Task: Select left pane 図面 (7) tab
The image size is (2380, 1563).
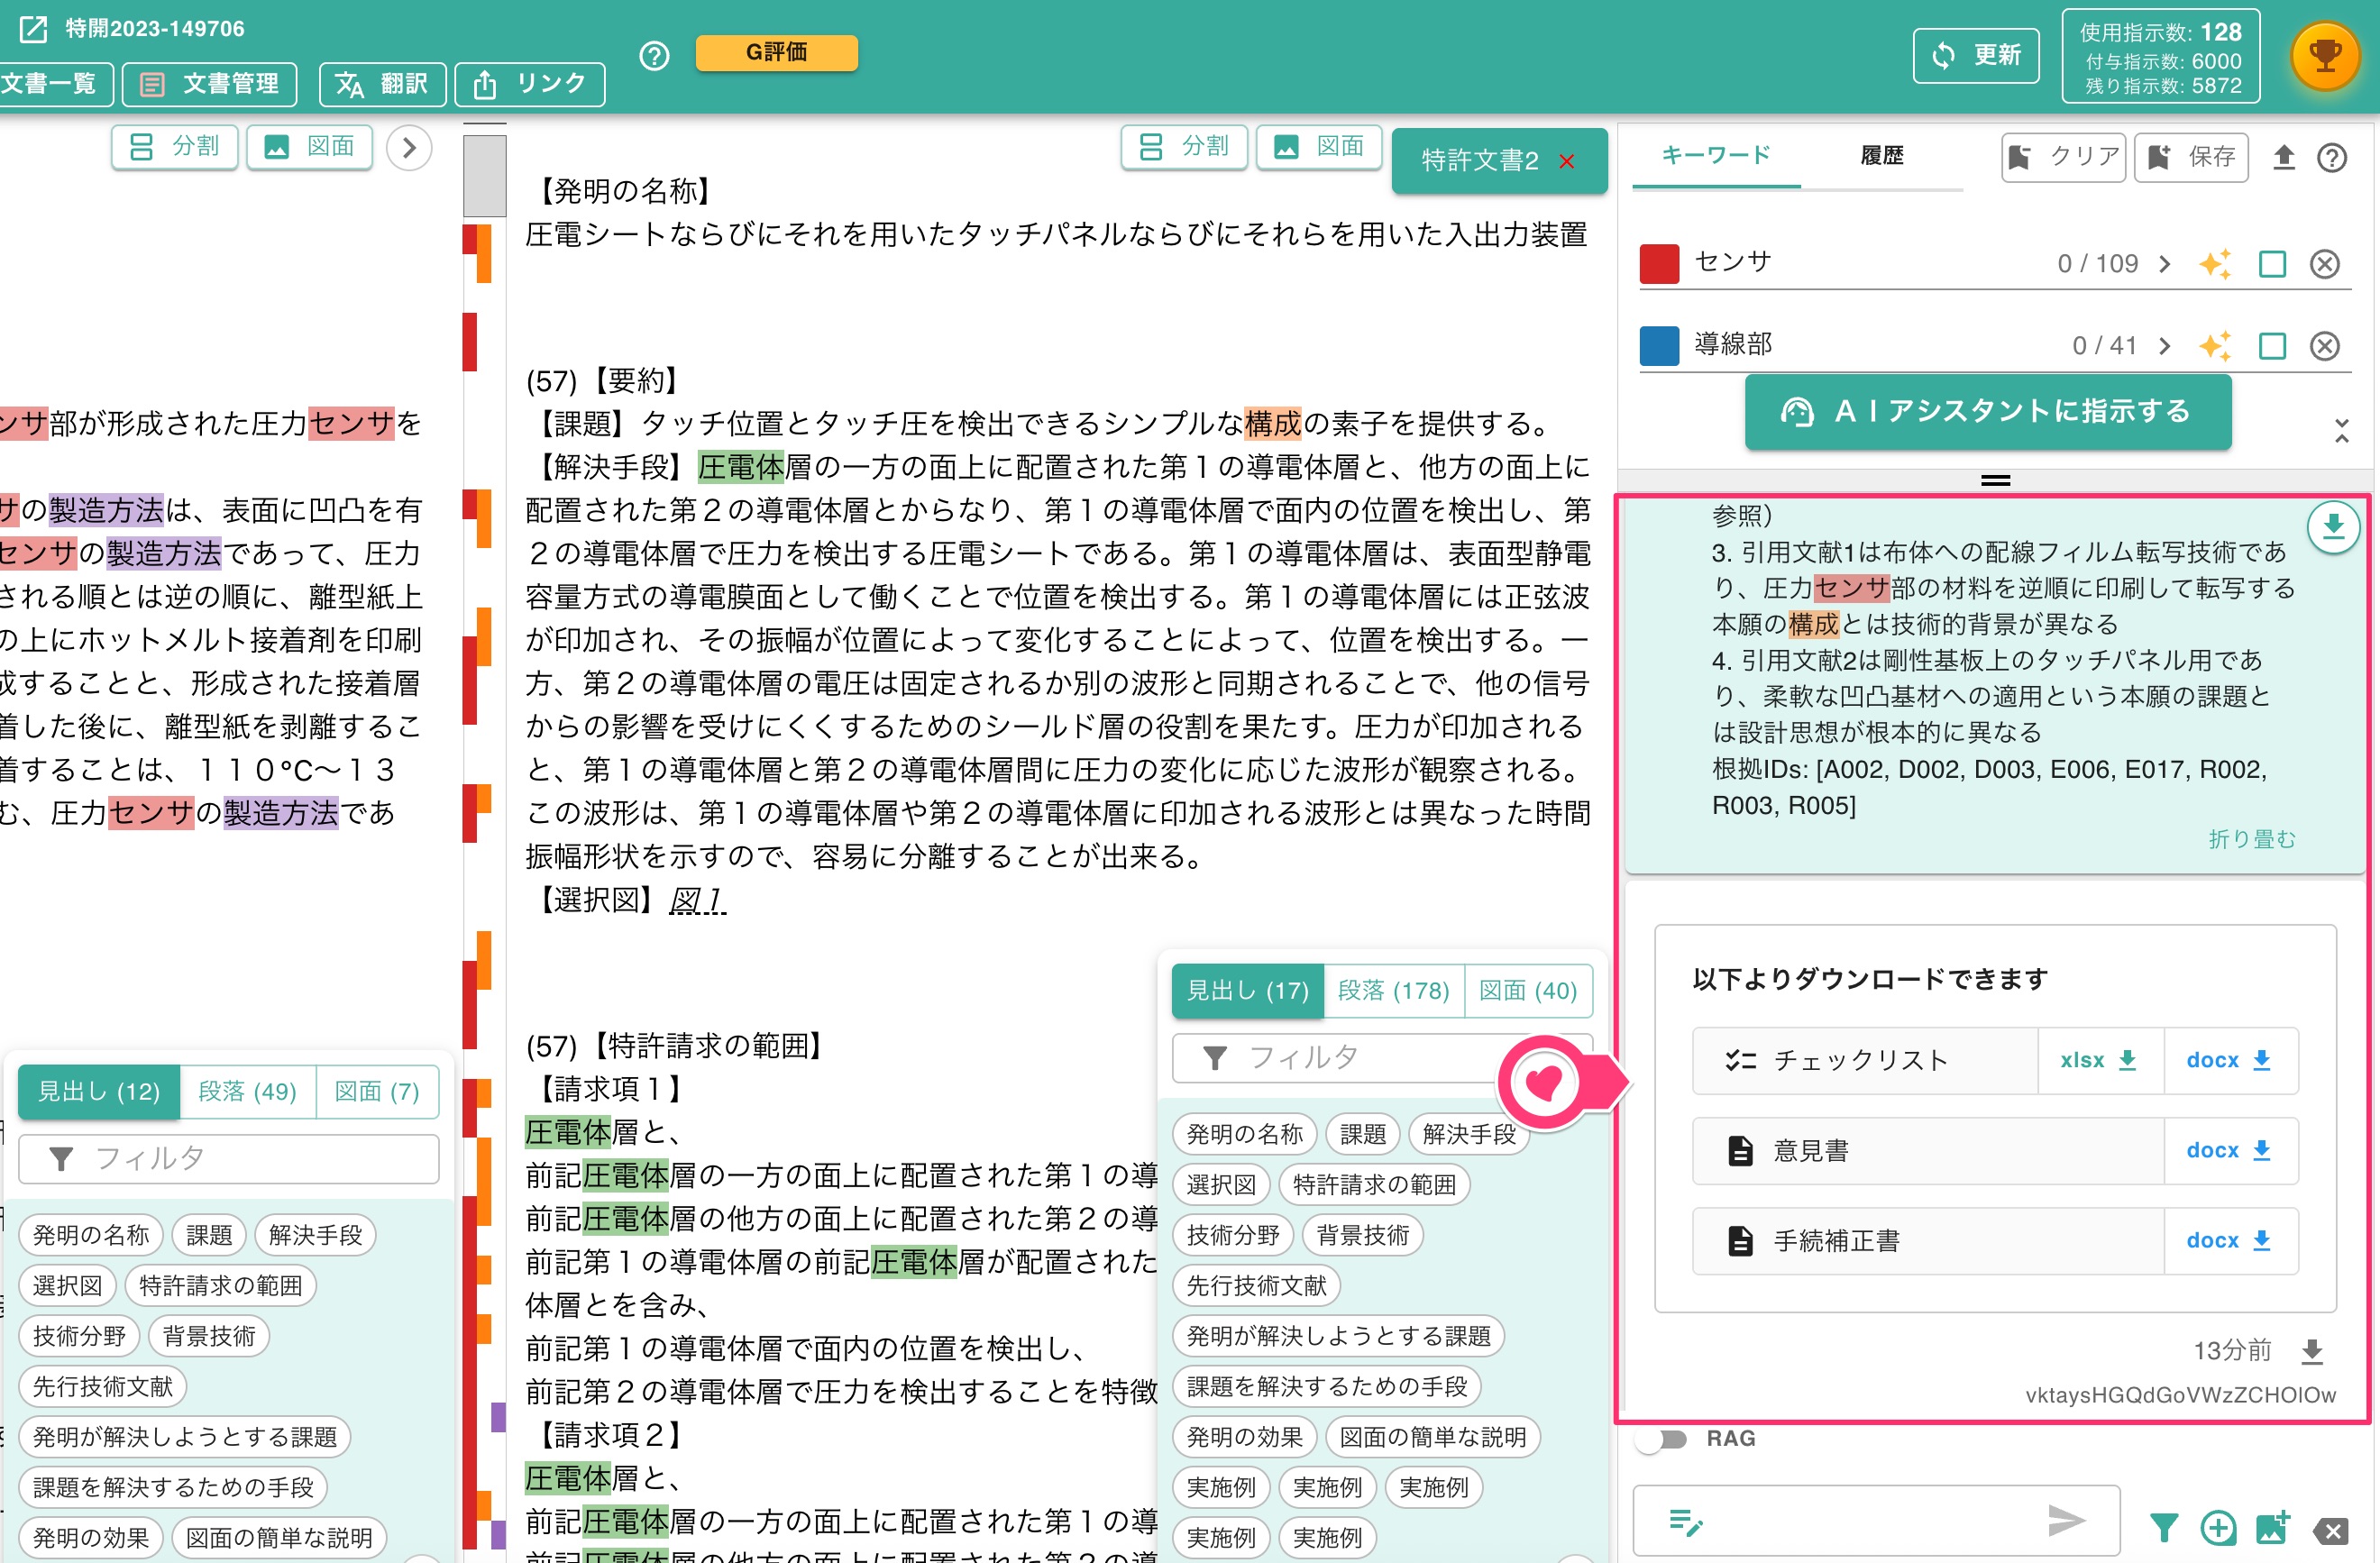Action: click(x=377, y=1091)
